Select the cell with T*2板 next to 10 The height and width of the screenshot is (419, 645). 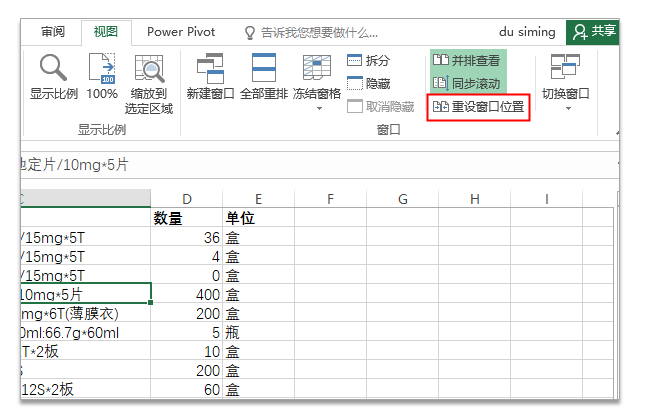coord(86,351)
